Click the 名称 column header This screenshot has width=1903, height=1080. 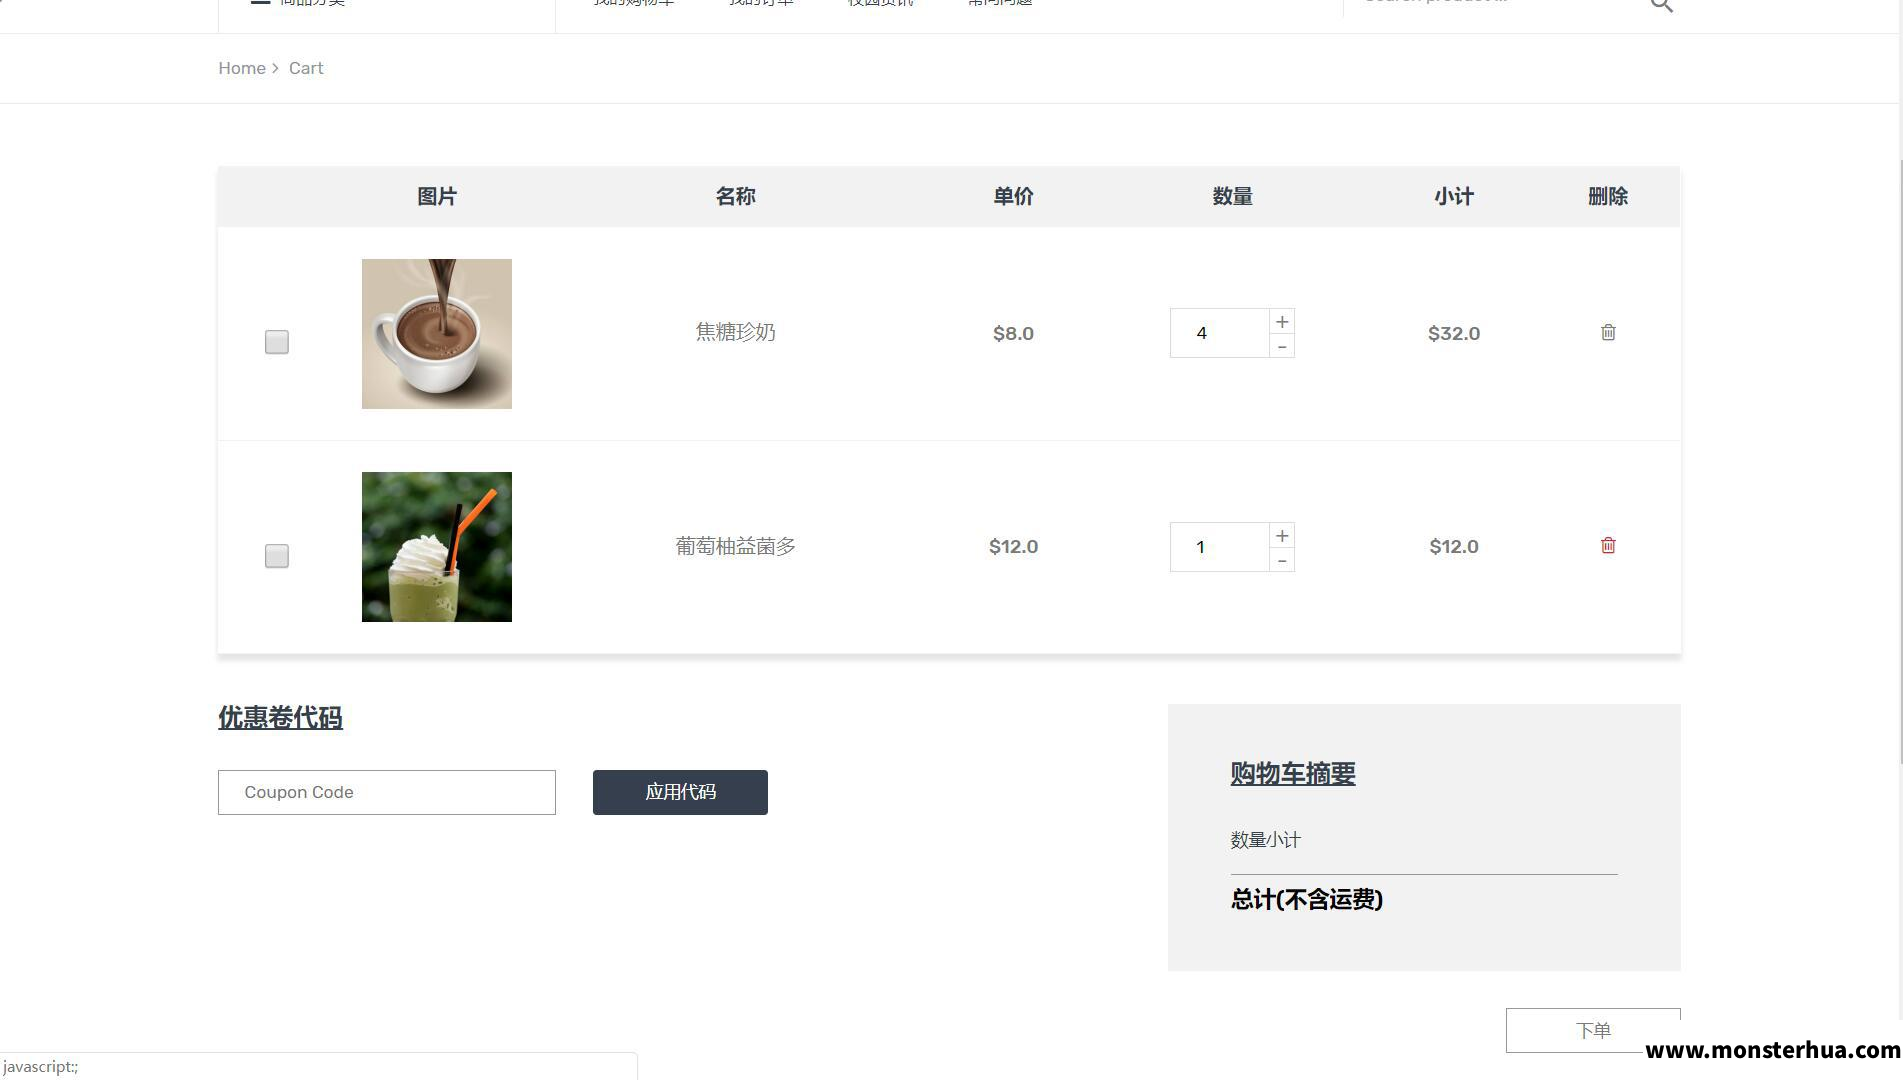[x=735, y=196]
